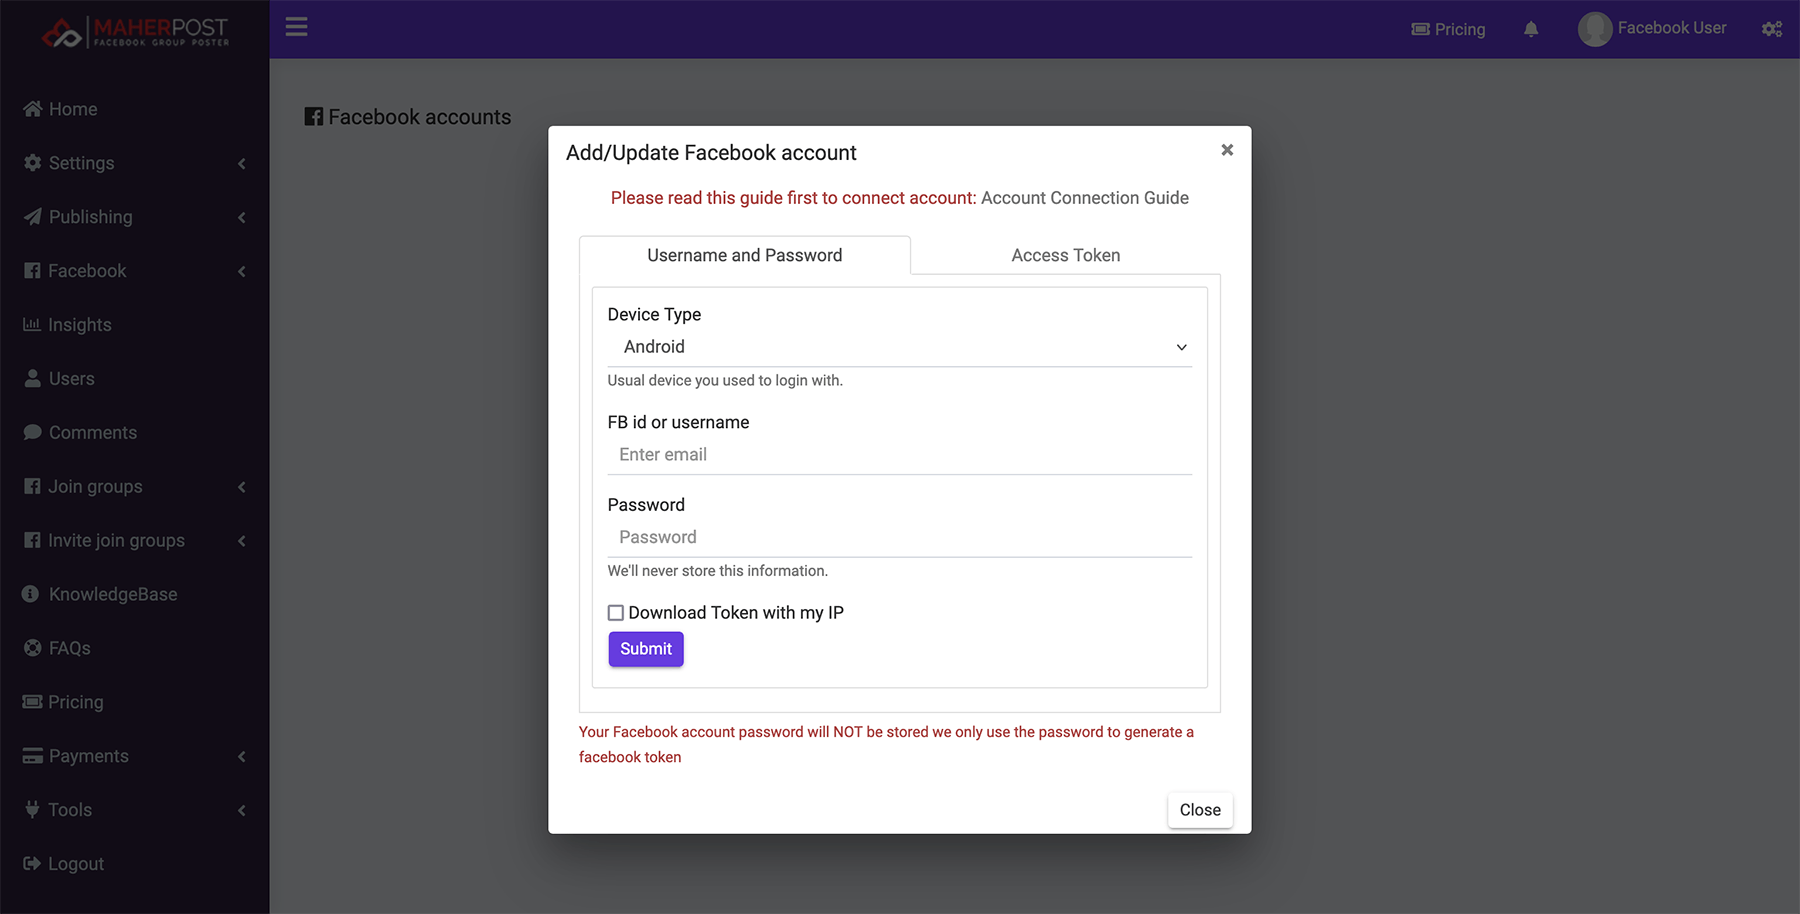Expand the Invite join groups chevron

pyautogui.click(x=242, y=541)
